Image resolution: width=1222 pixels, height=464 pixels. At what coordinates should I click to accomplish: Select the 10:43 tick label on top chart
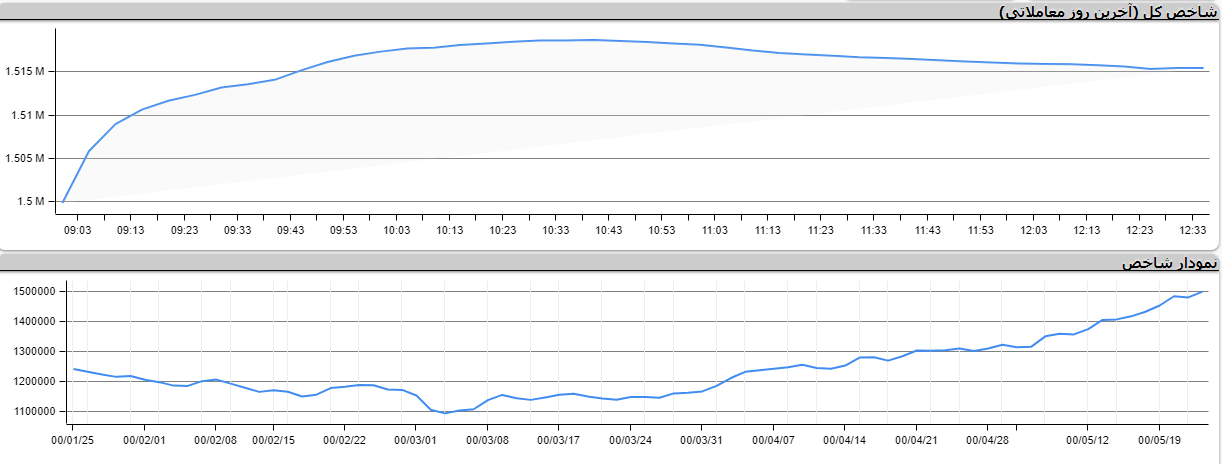(x=608, y=231)
